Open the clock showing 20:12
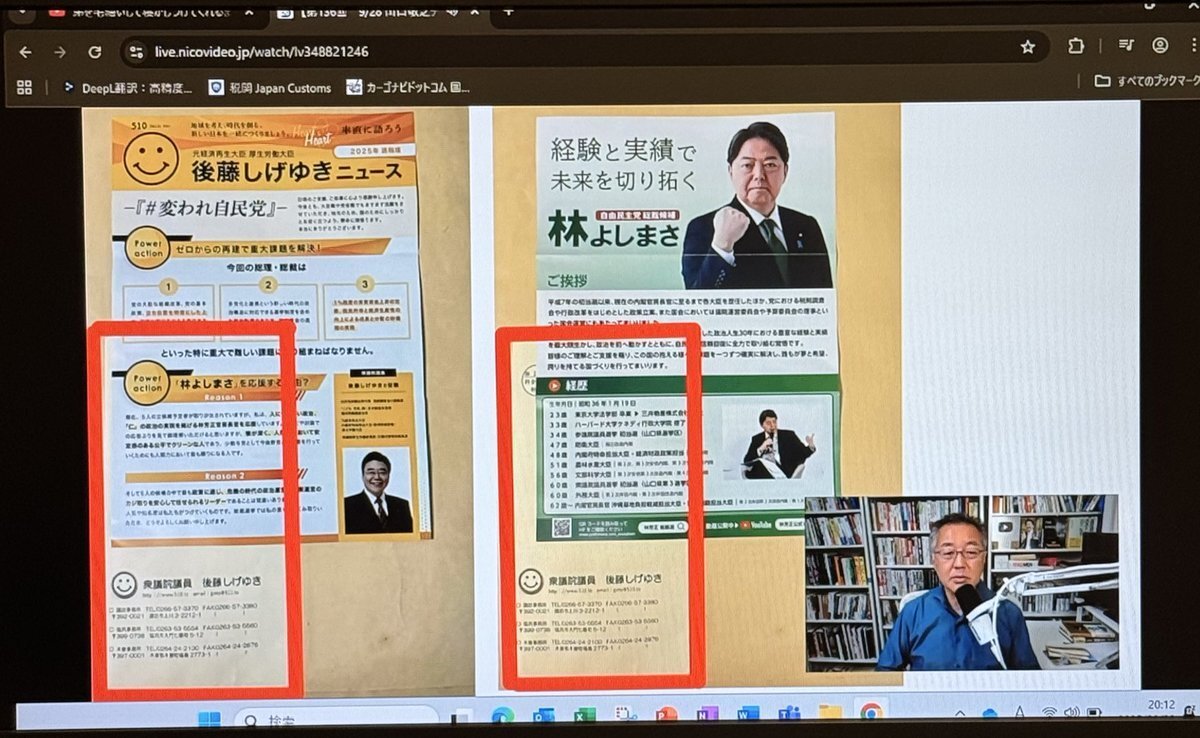The height and width of the screenshot is (738, 1200). (x=1162, y=706)
